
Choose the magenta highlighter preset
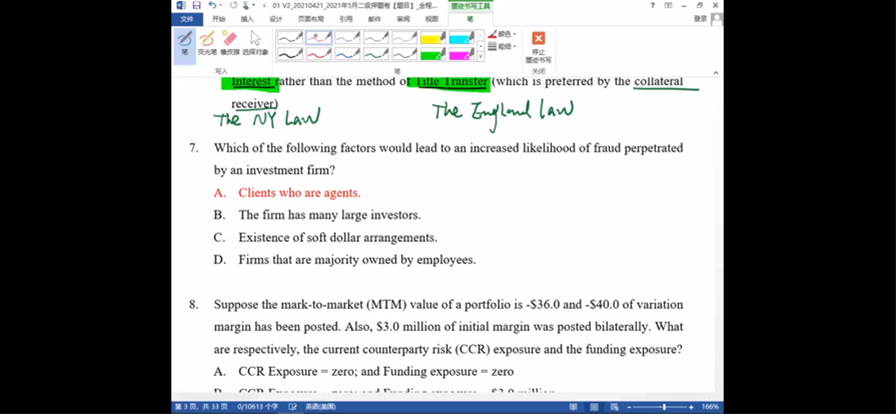click(x=462, y=54)
